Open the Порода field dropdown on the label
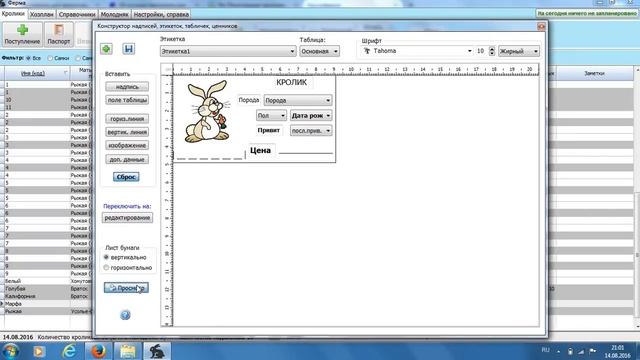Viewport: 640px width, 360px height. click(x=298, y=100)
